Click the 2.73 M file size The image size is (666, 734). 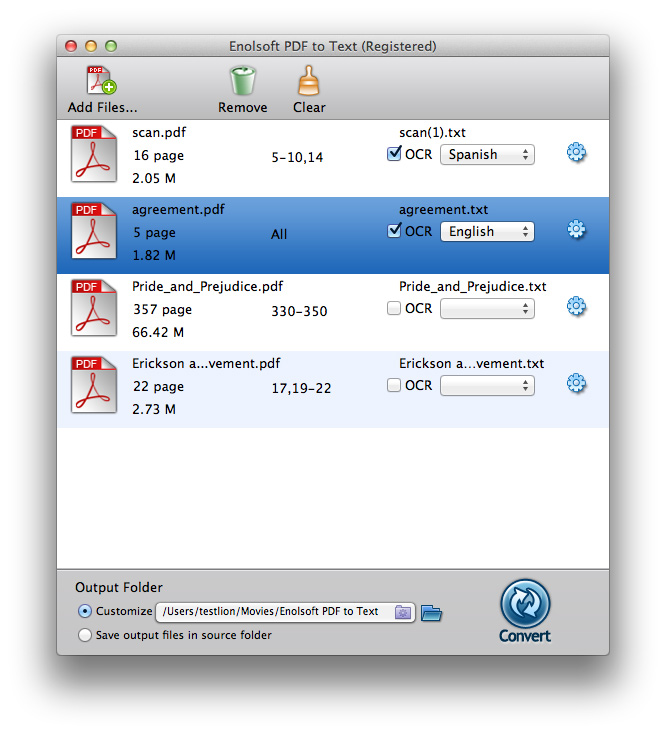154,410
